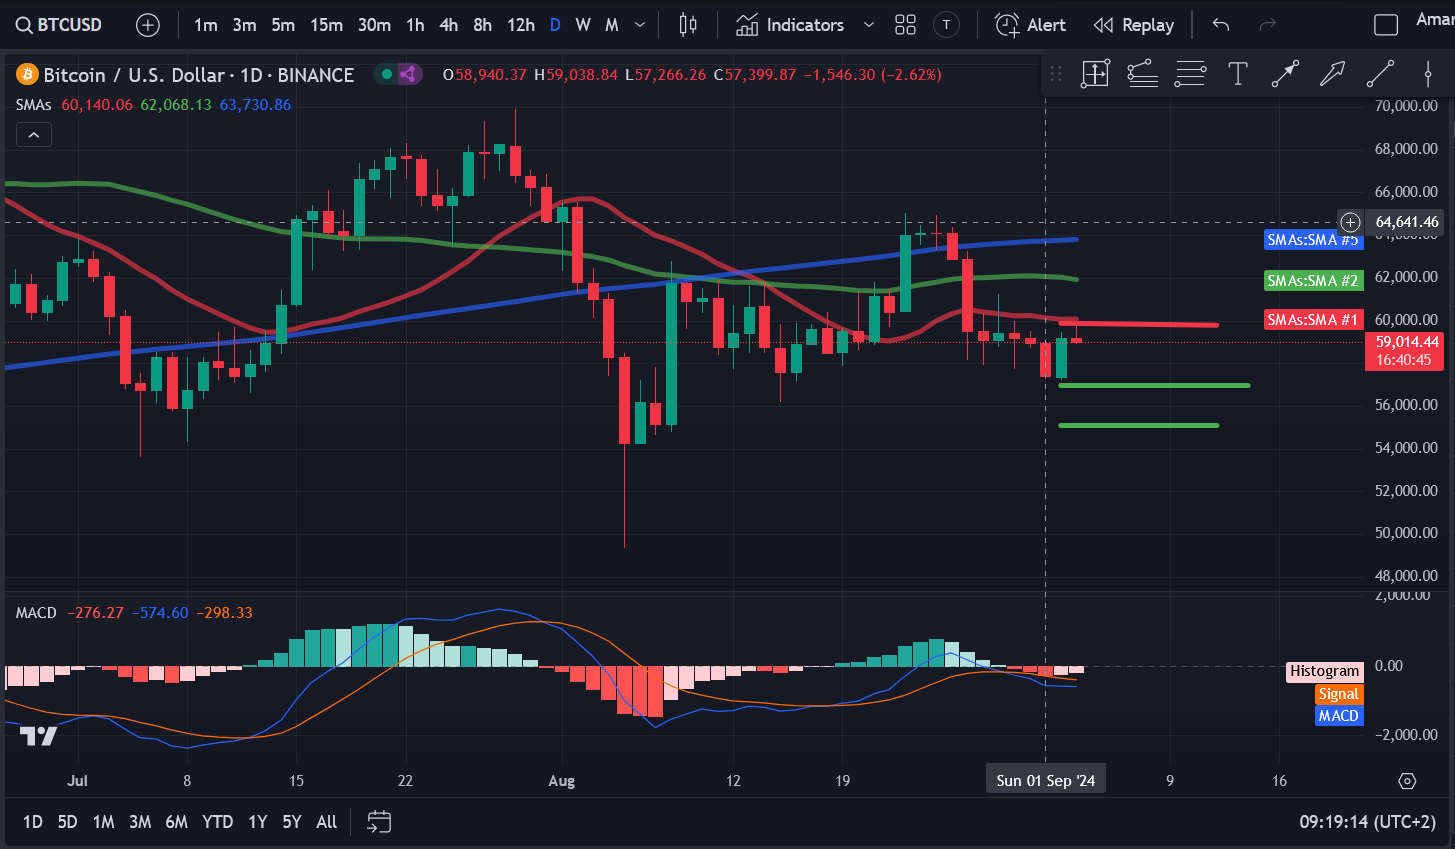This screenshot has height=849, width=1455.
Task: Select the SMAs indicator legend
Action: tap(33, 105)
